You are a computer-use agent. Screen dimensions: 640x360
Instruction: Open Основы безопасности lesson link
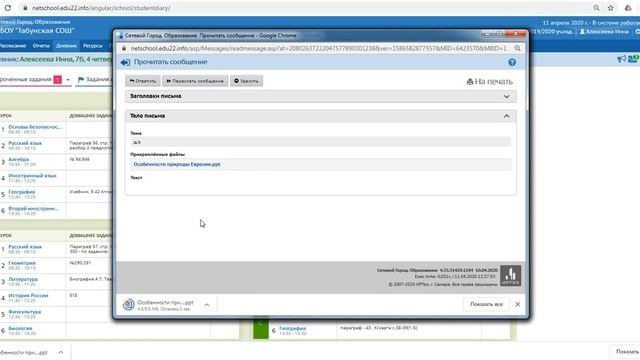click(35, 127)
